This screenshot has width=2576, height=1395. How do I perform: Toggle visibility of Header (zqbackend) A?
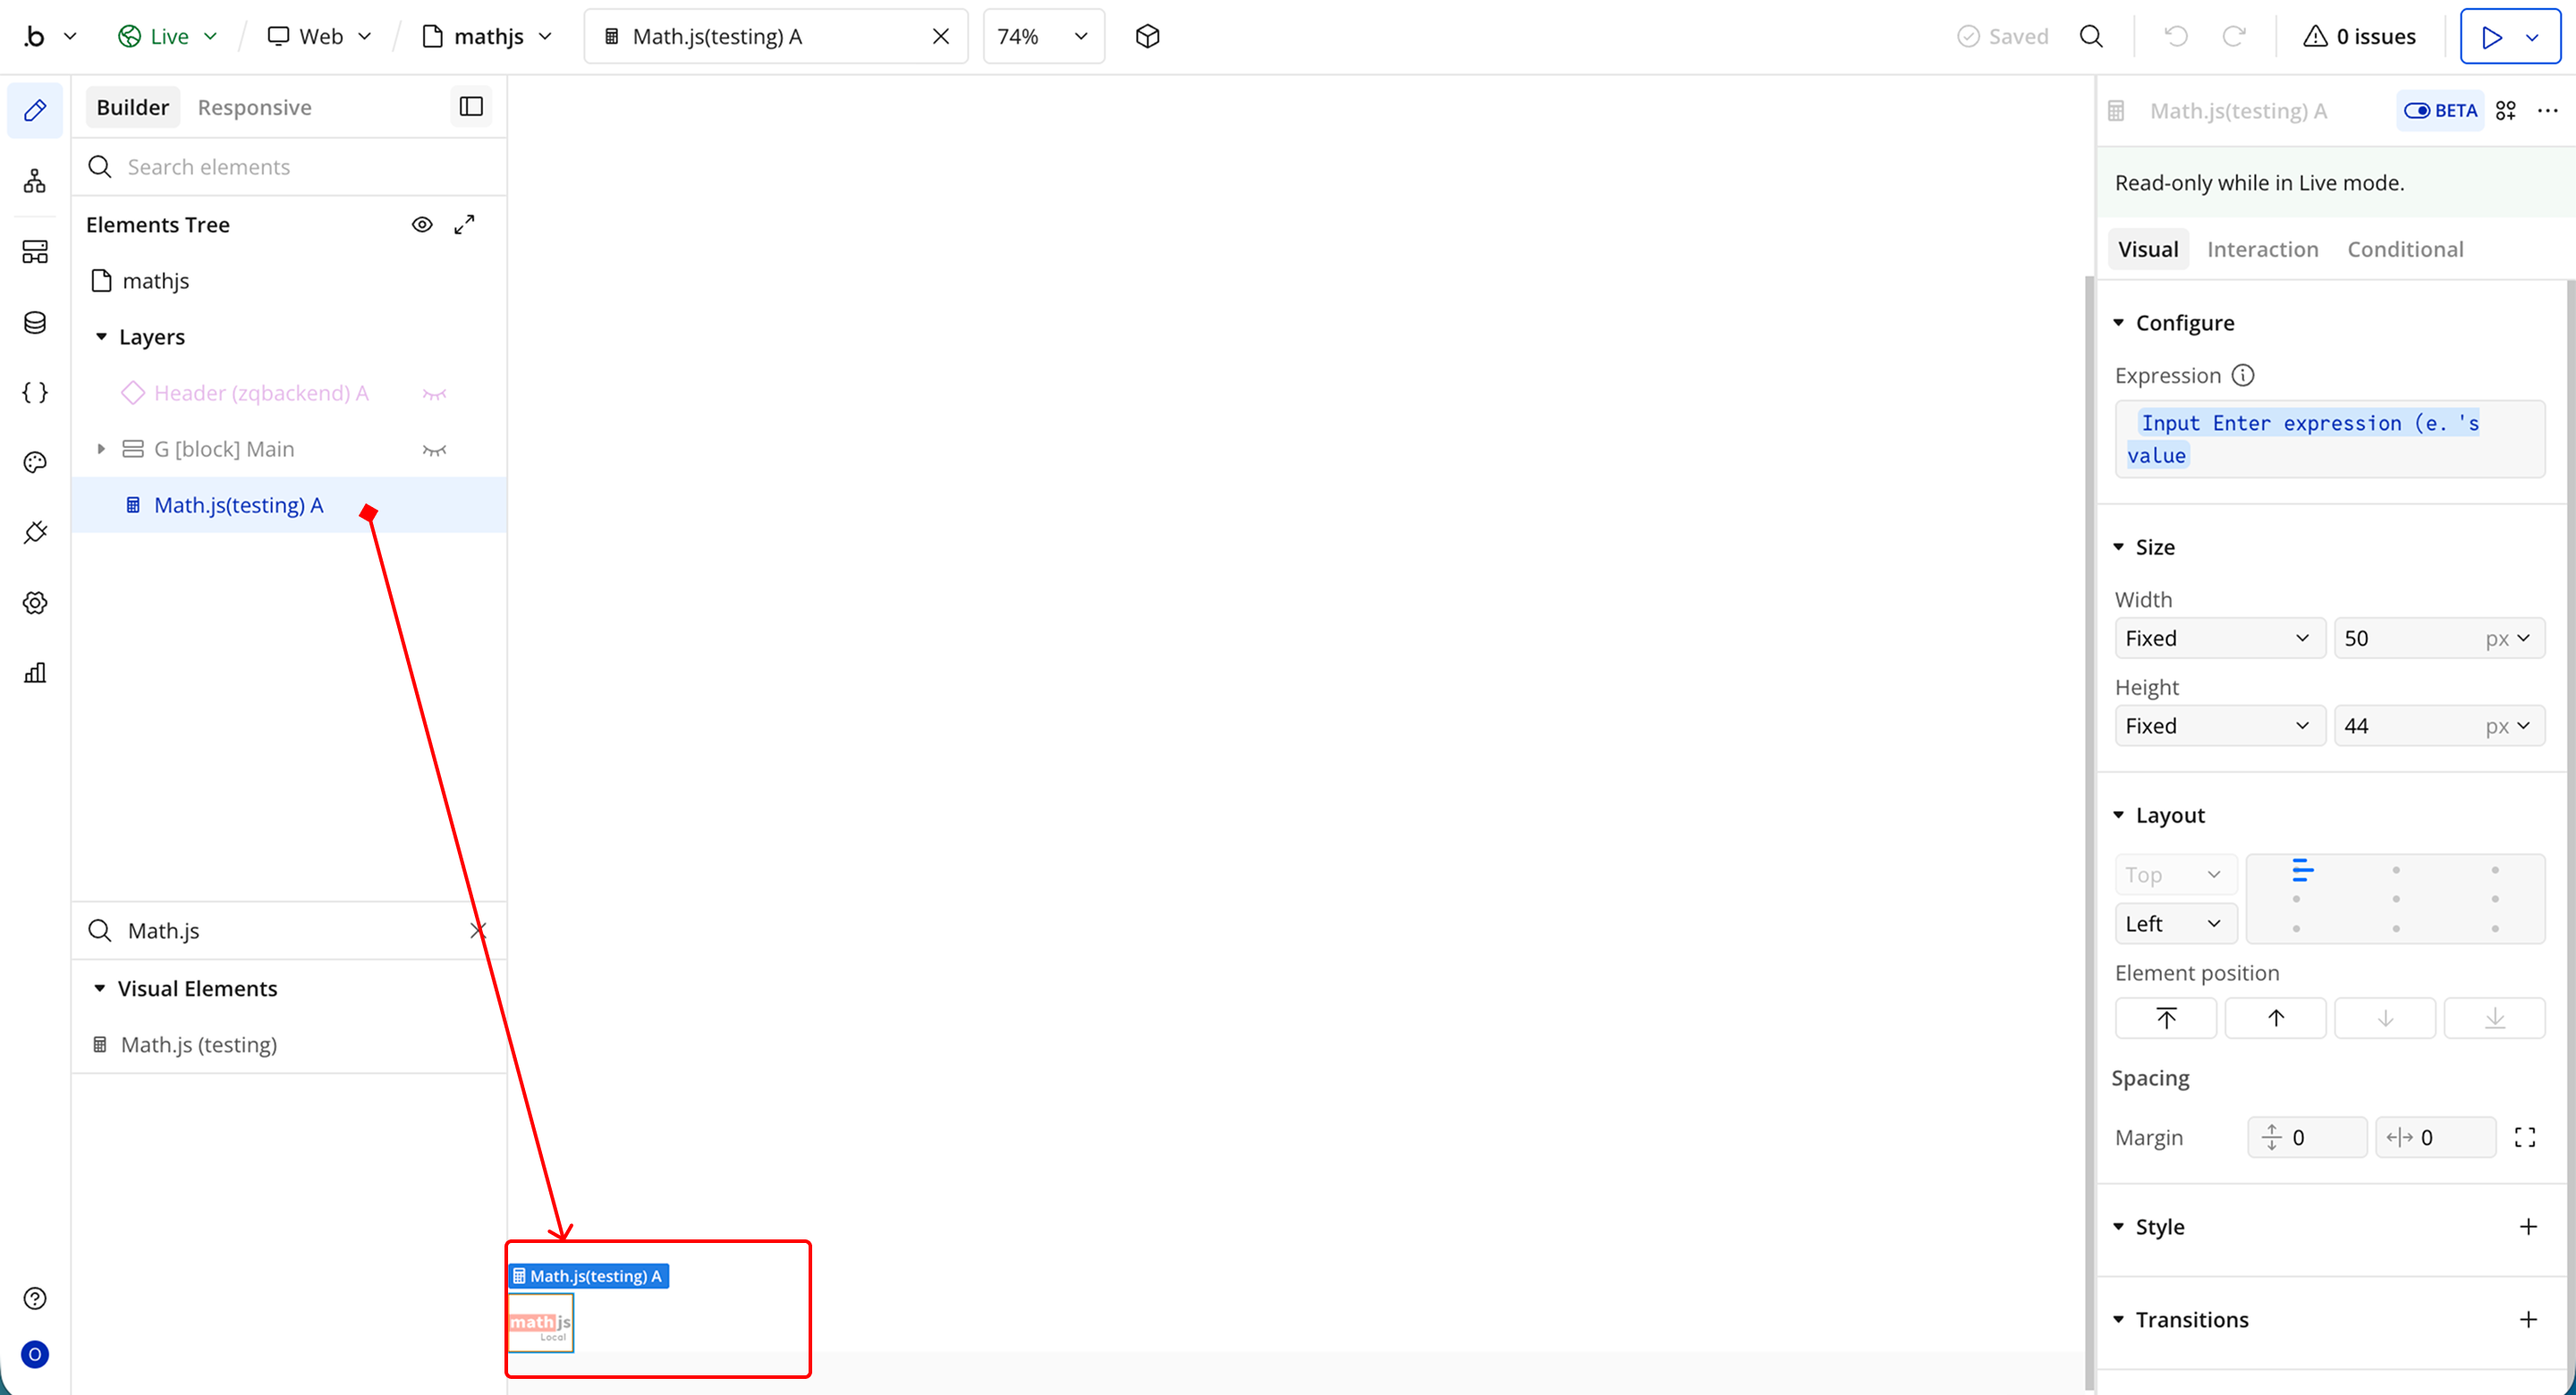tap(434, 393)
